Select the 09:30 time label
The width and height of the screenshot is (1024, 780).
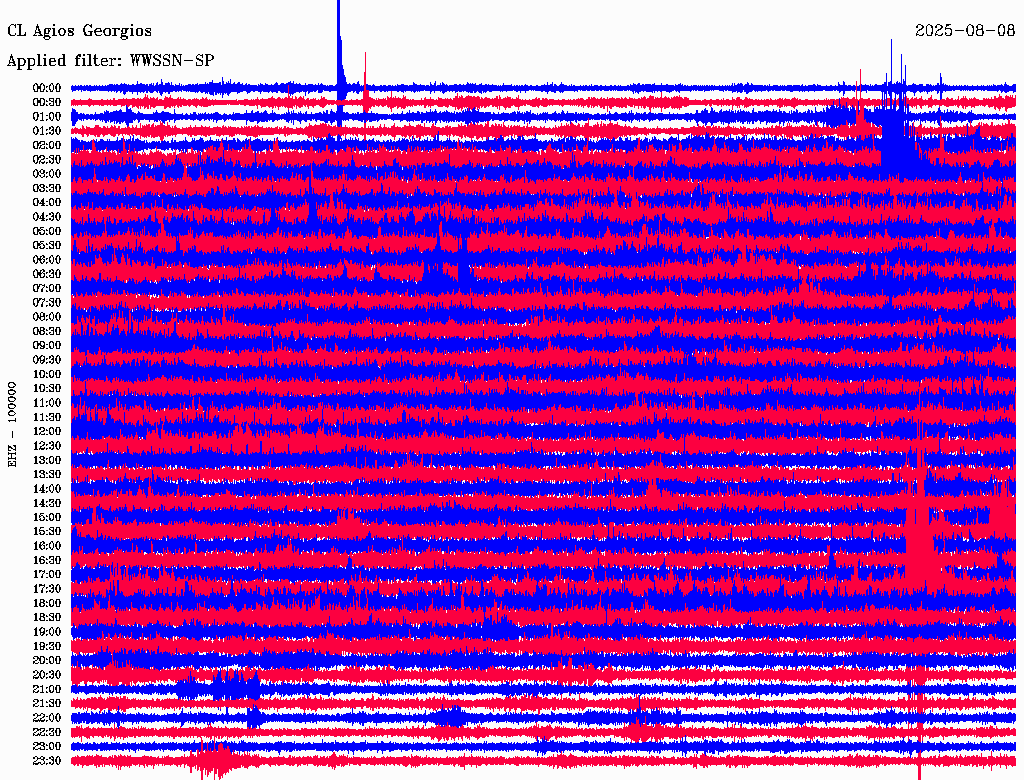pos(47,360)
